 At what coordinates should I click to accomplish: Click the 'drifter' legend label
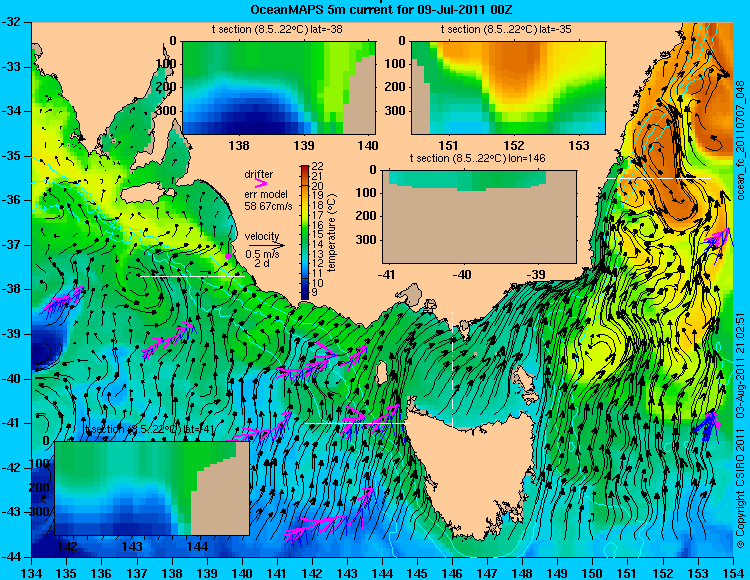259,175
